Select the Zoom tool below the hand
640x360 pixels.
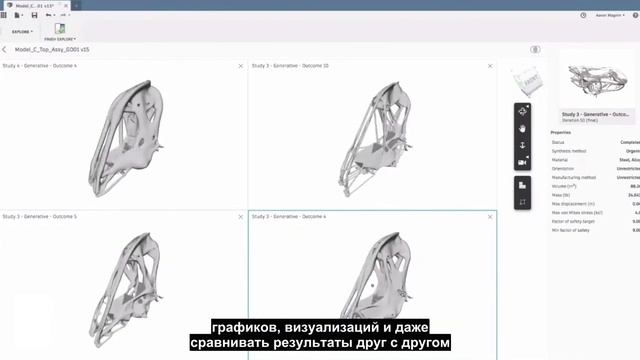[x=522, y=145]
